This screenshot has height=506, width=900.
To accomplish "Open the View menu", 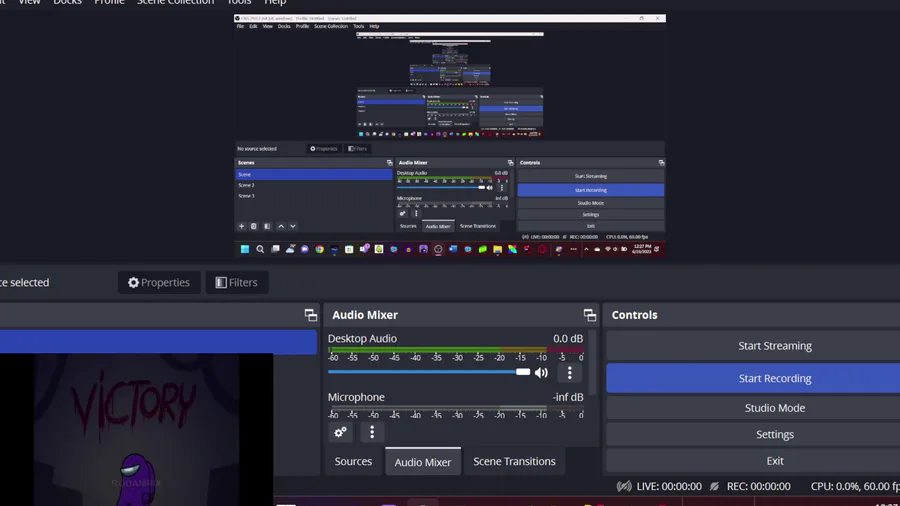I will click(x=29, y=2).
